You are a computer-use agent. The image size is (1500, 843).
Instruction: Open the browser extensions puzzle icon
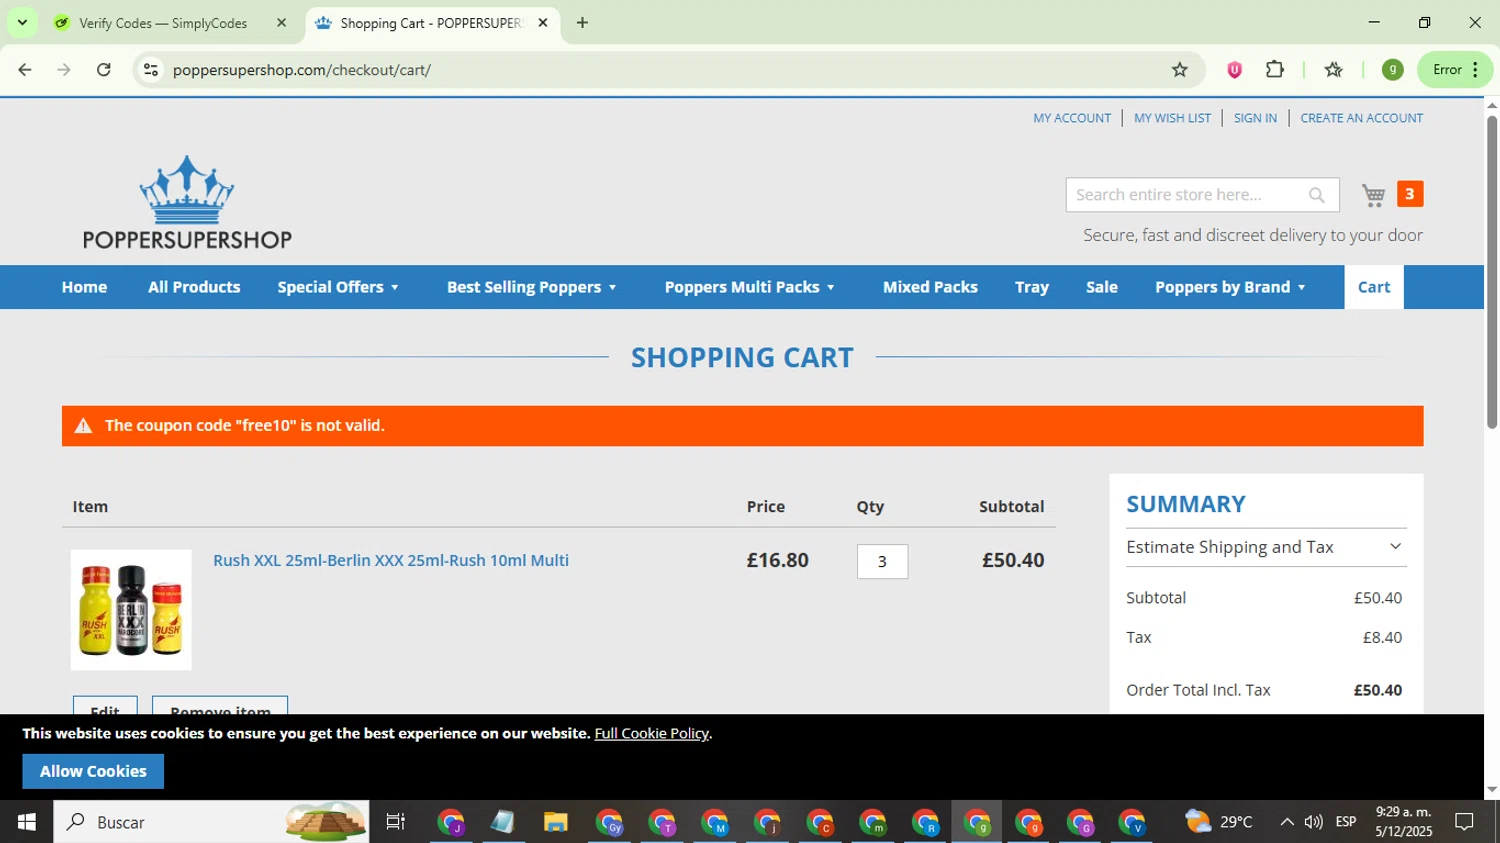click(1275, 70)
